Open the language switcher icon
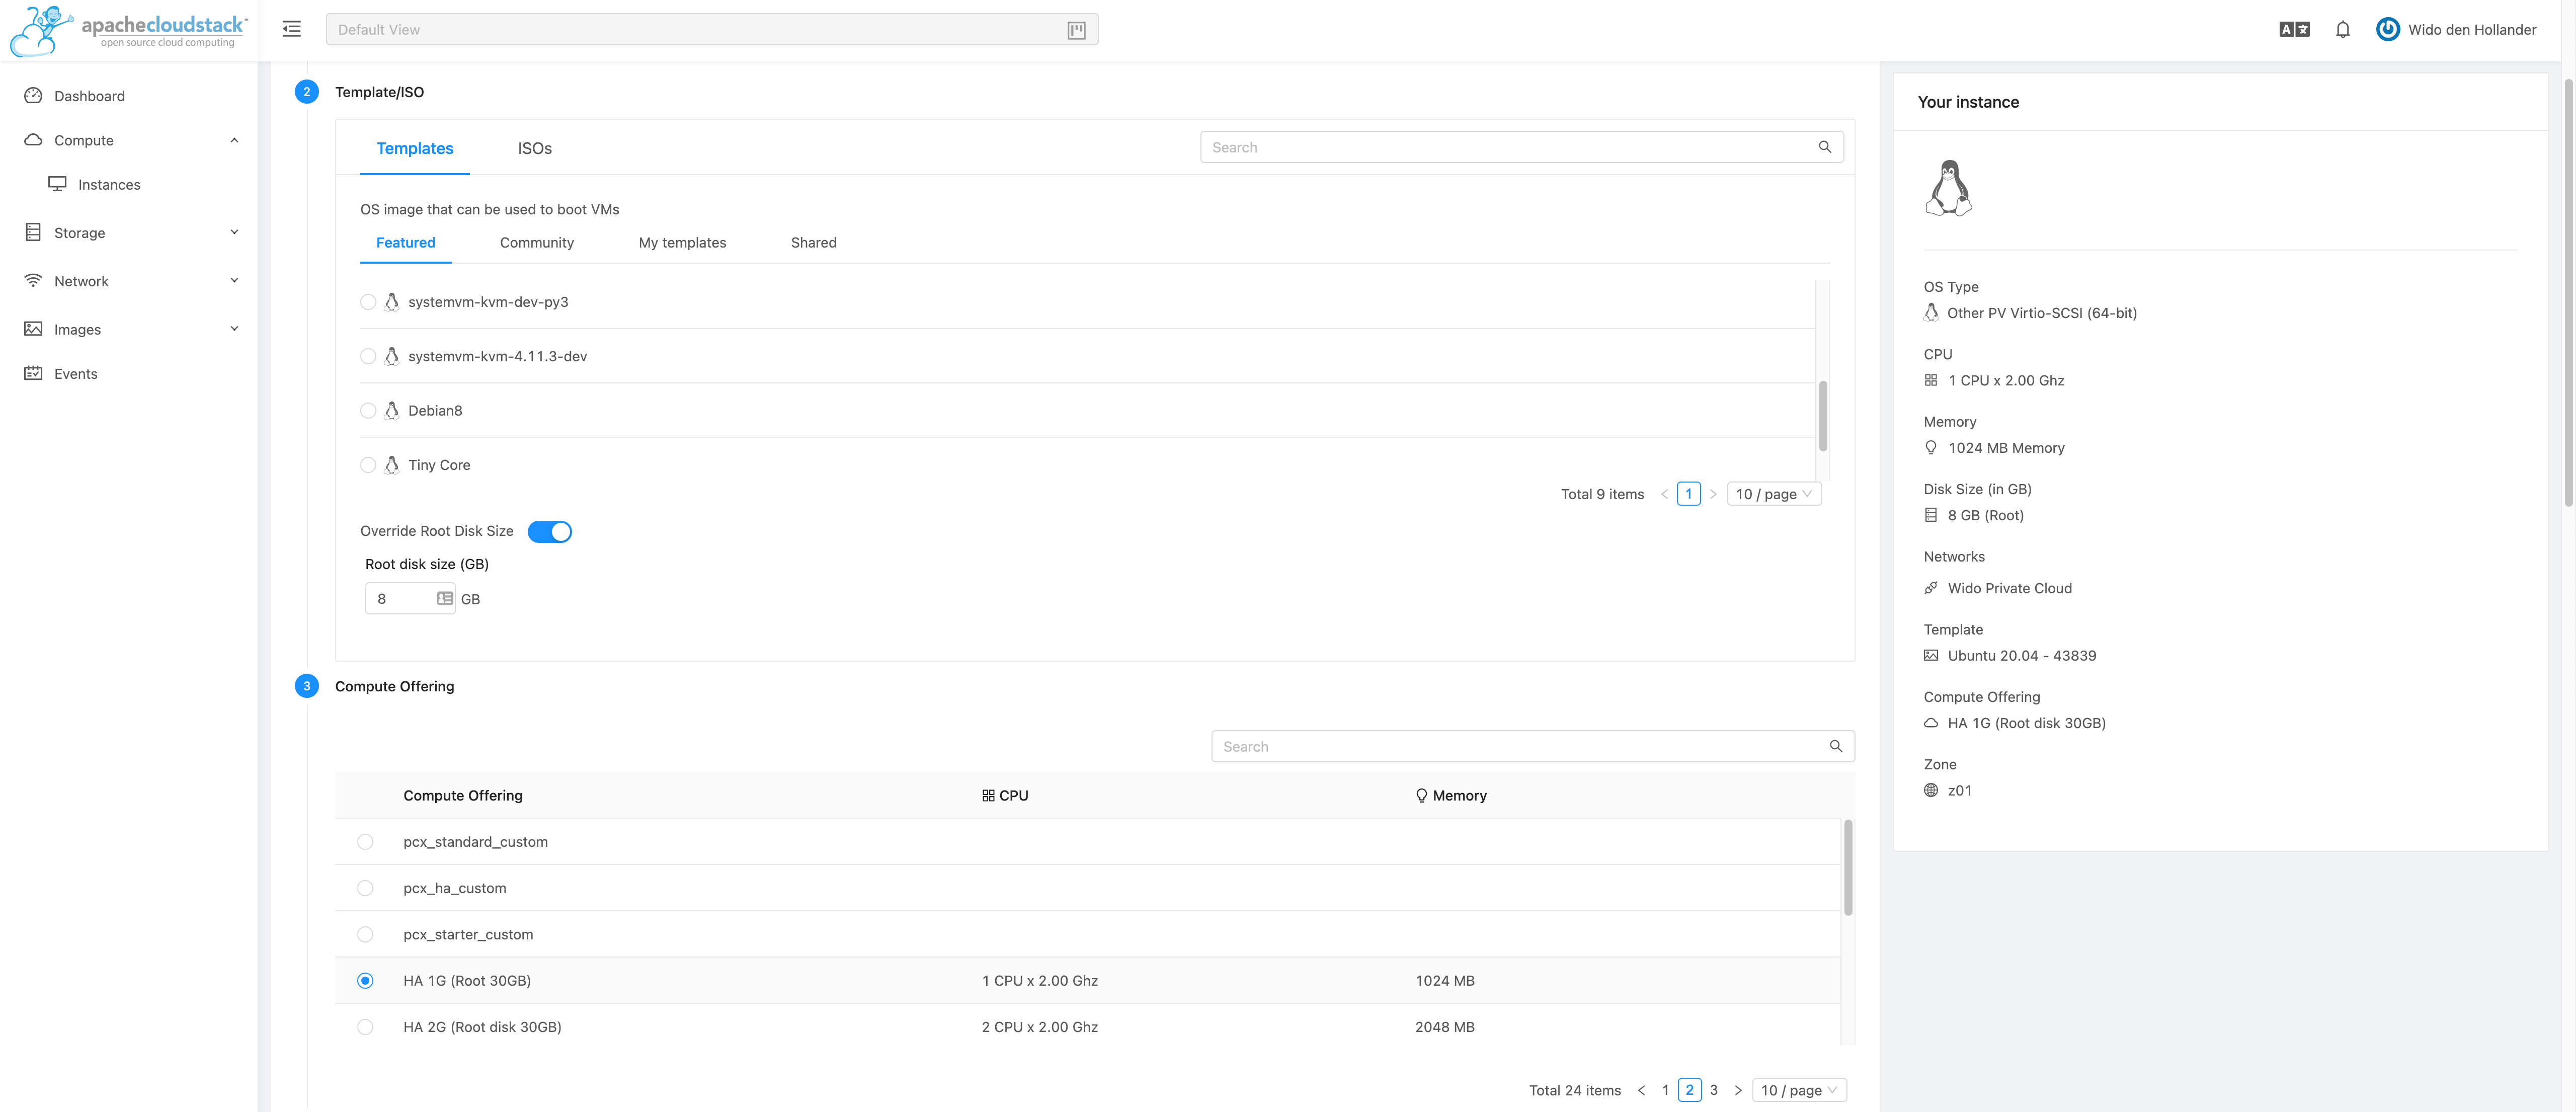The height and width of the screenshot is (1112, 2576). tap(2293, 29)
